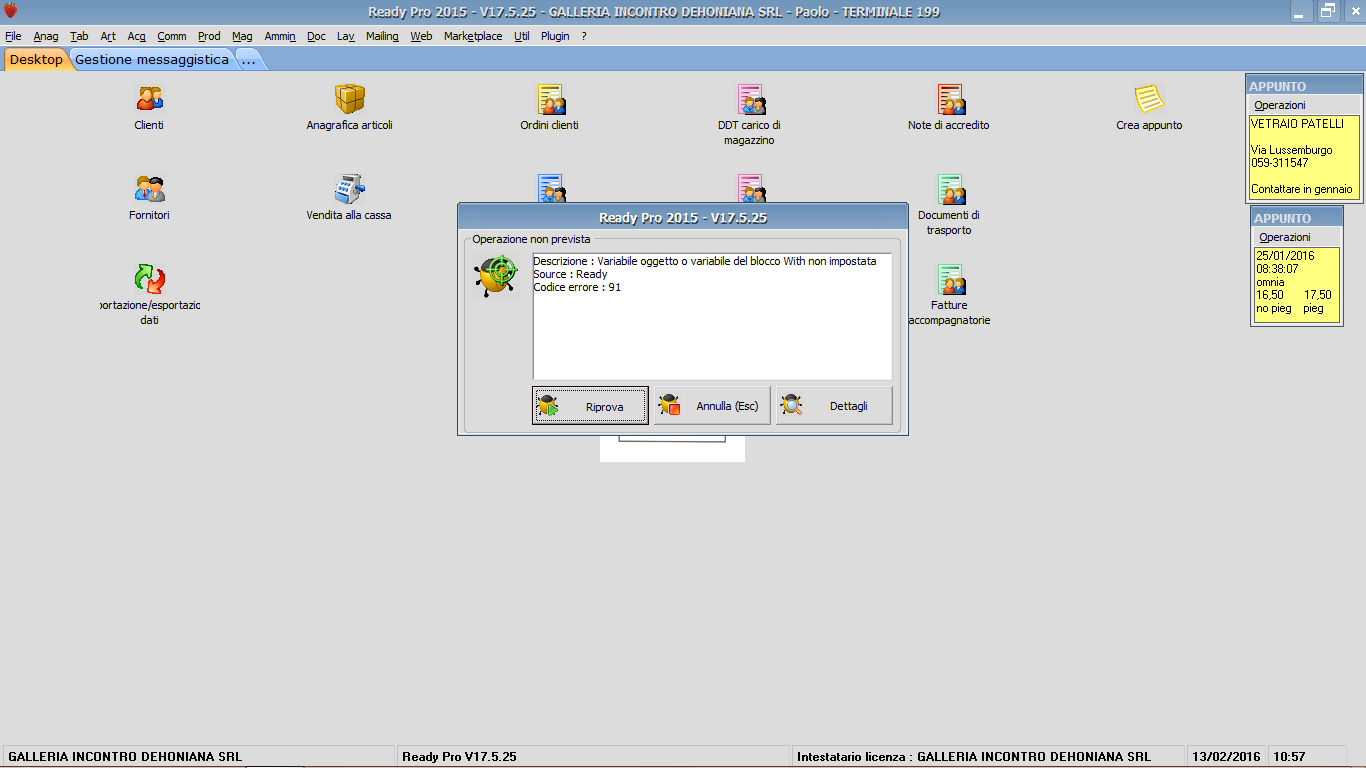Open Note di accredito icon
This screenshot has height=768, width=1366.
[x=950, y=99]
